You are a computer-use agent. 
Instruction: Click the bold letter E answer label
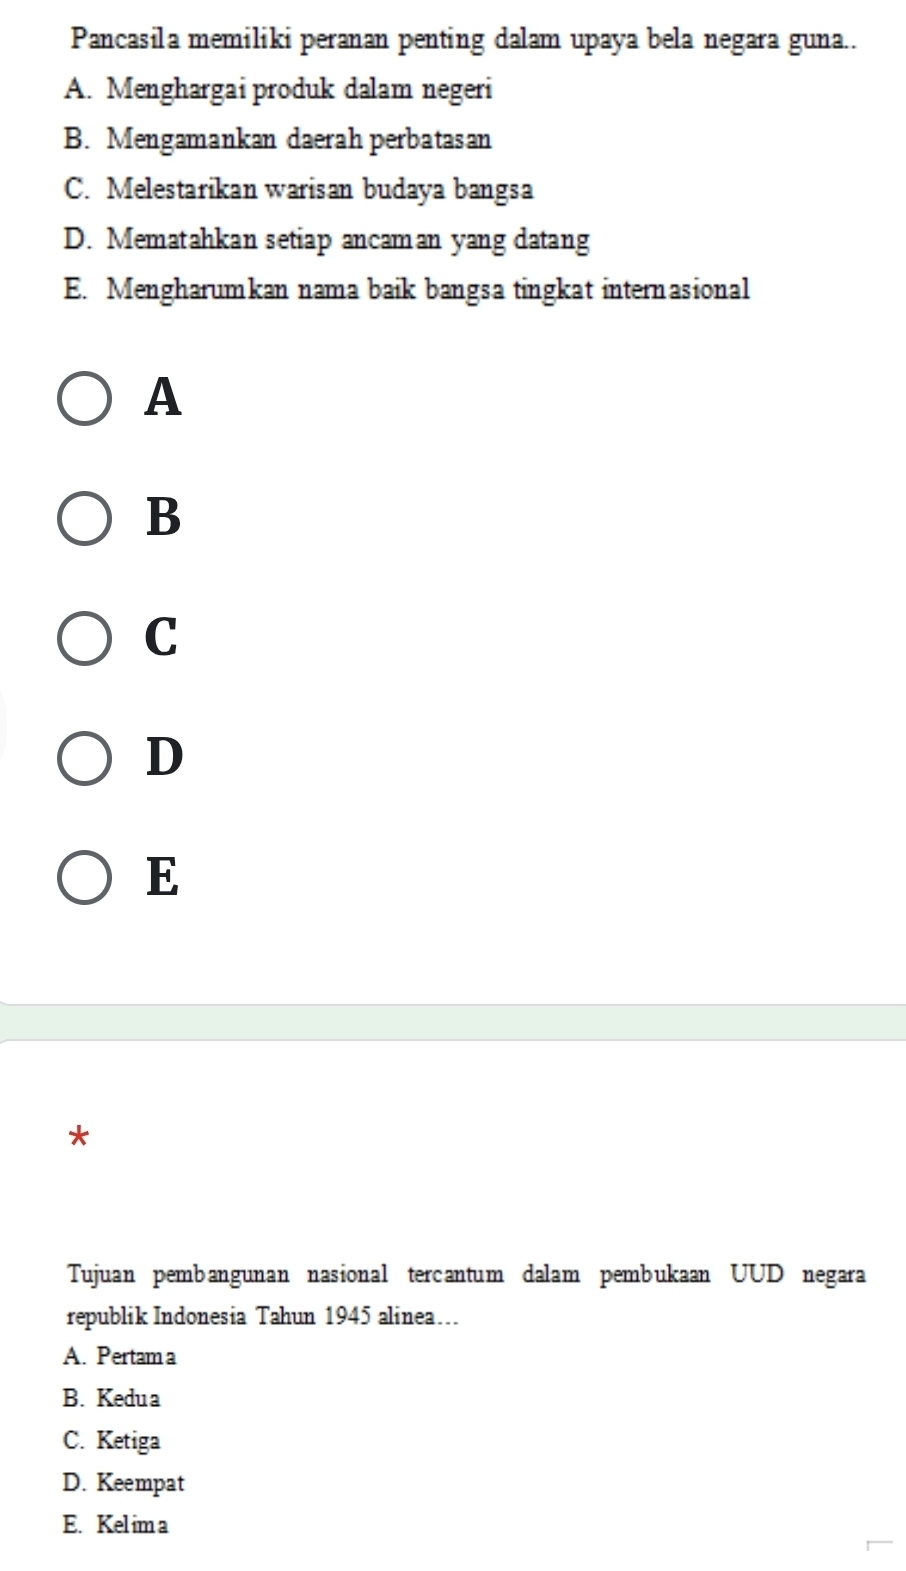[x=163, y=877]
